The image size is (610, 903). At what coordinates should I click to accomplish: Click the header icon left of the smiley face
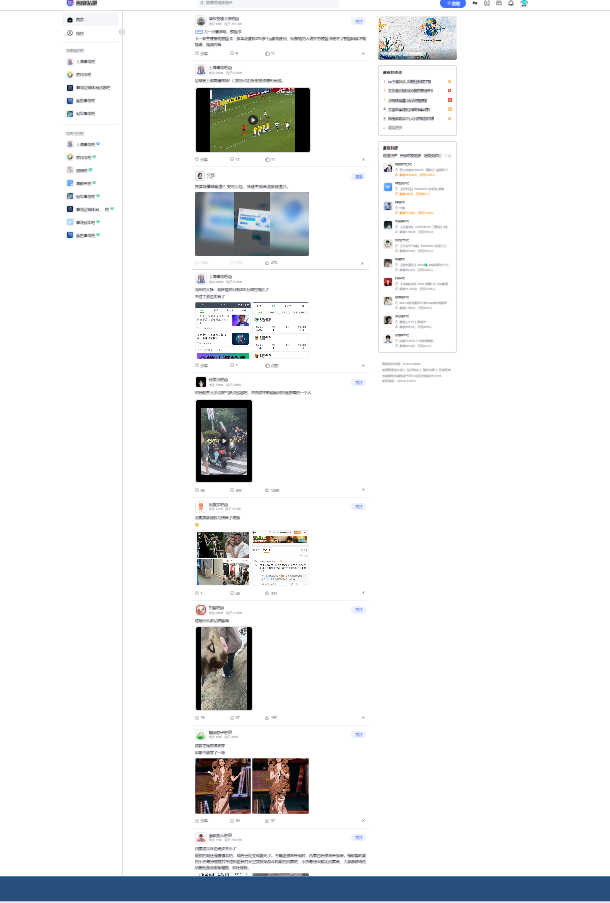click(475, 3)
